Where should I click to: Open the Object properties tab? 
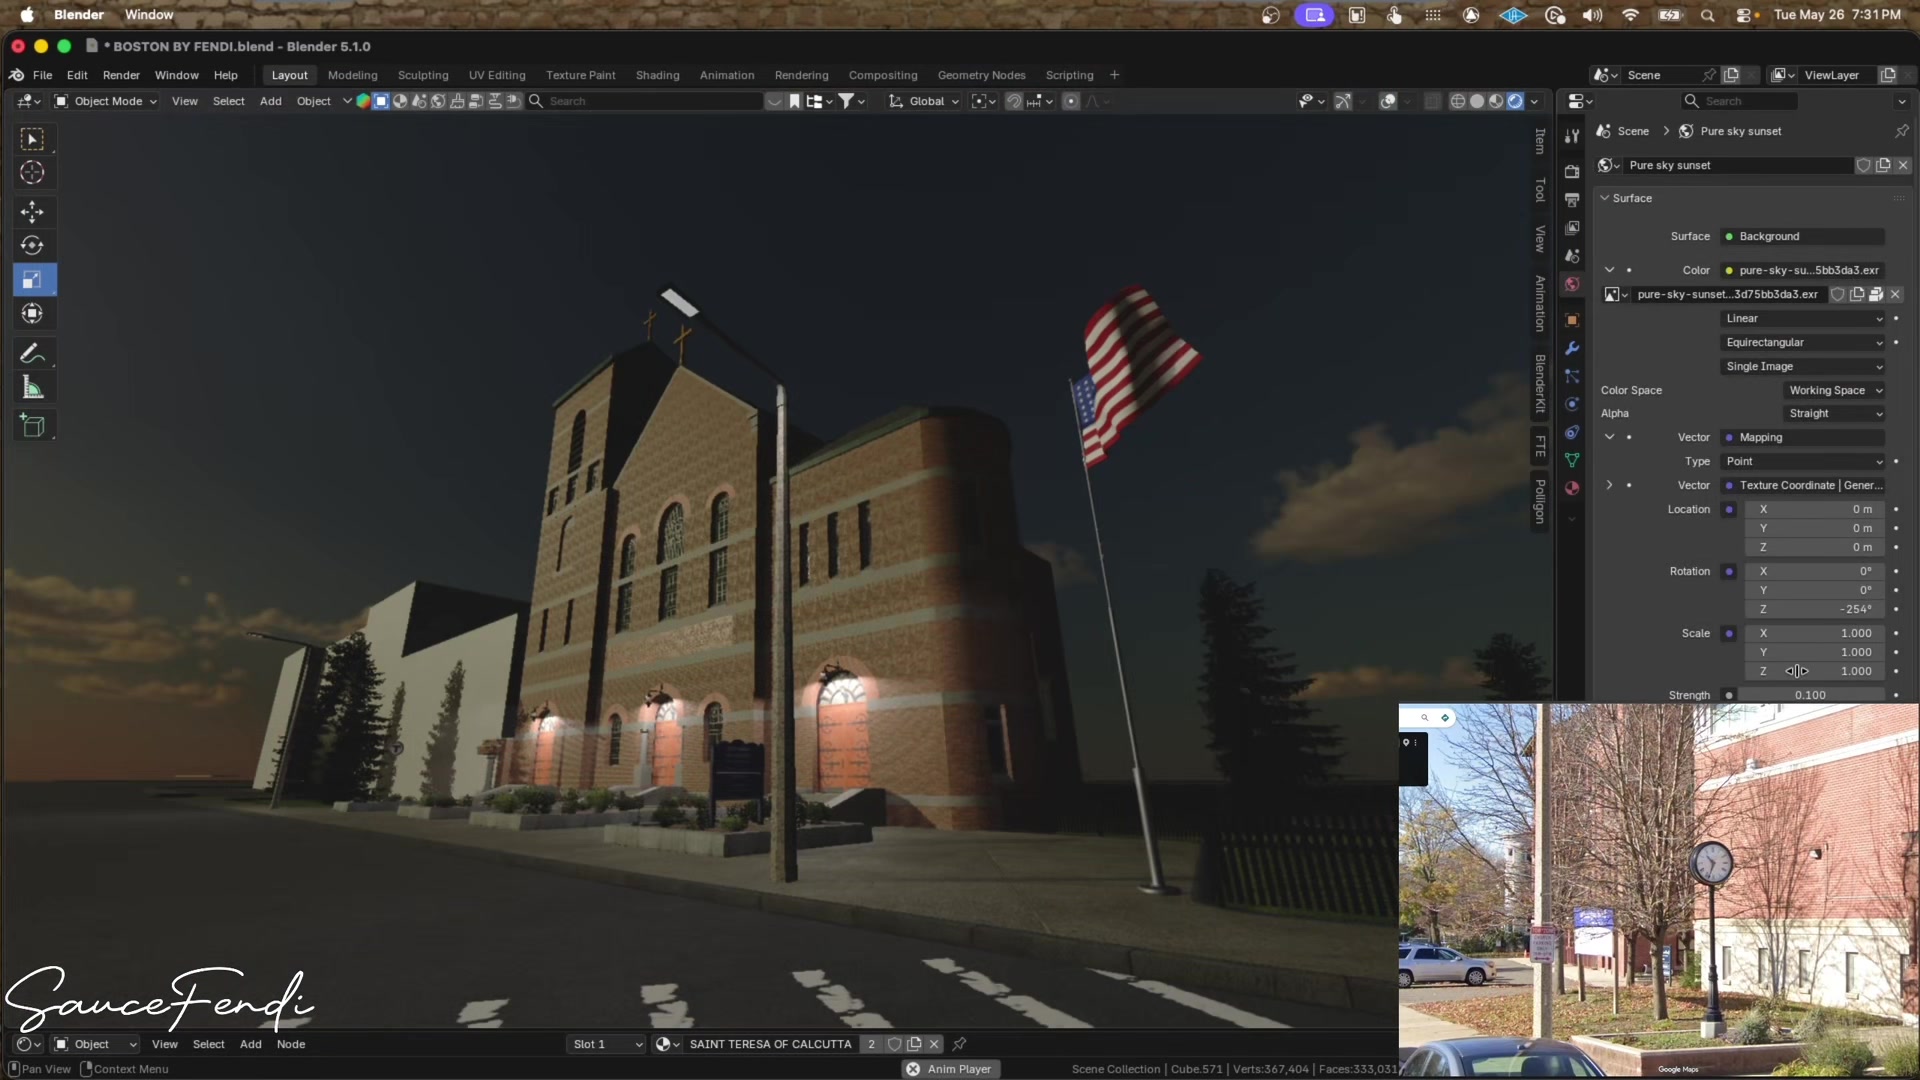tap(1572, 320)
